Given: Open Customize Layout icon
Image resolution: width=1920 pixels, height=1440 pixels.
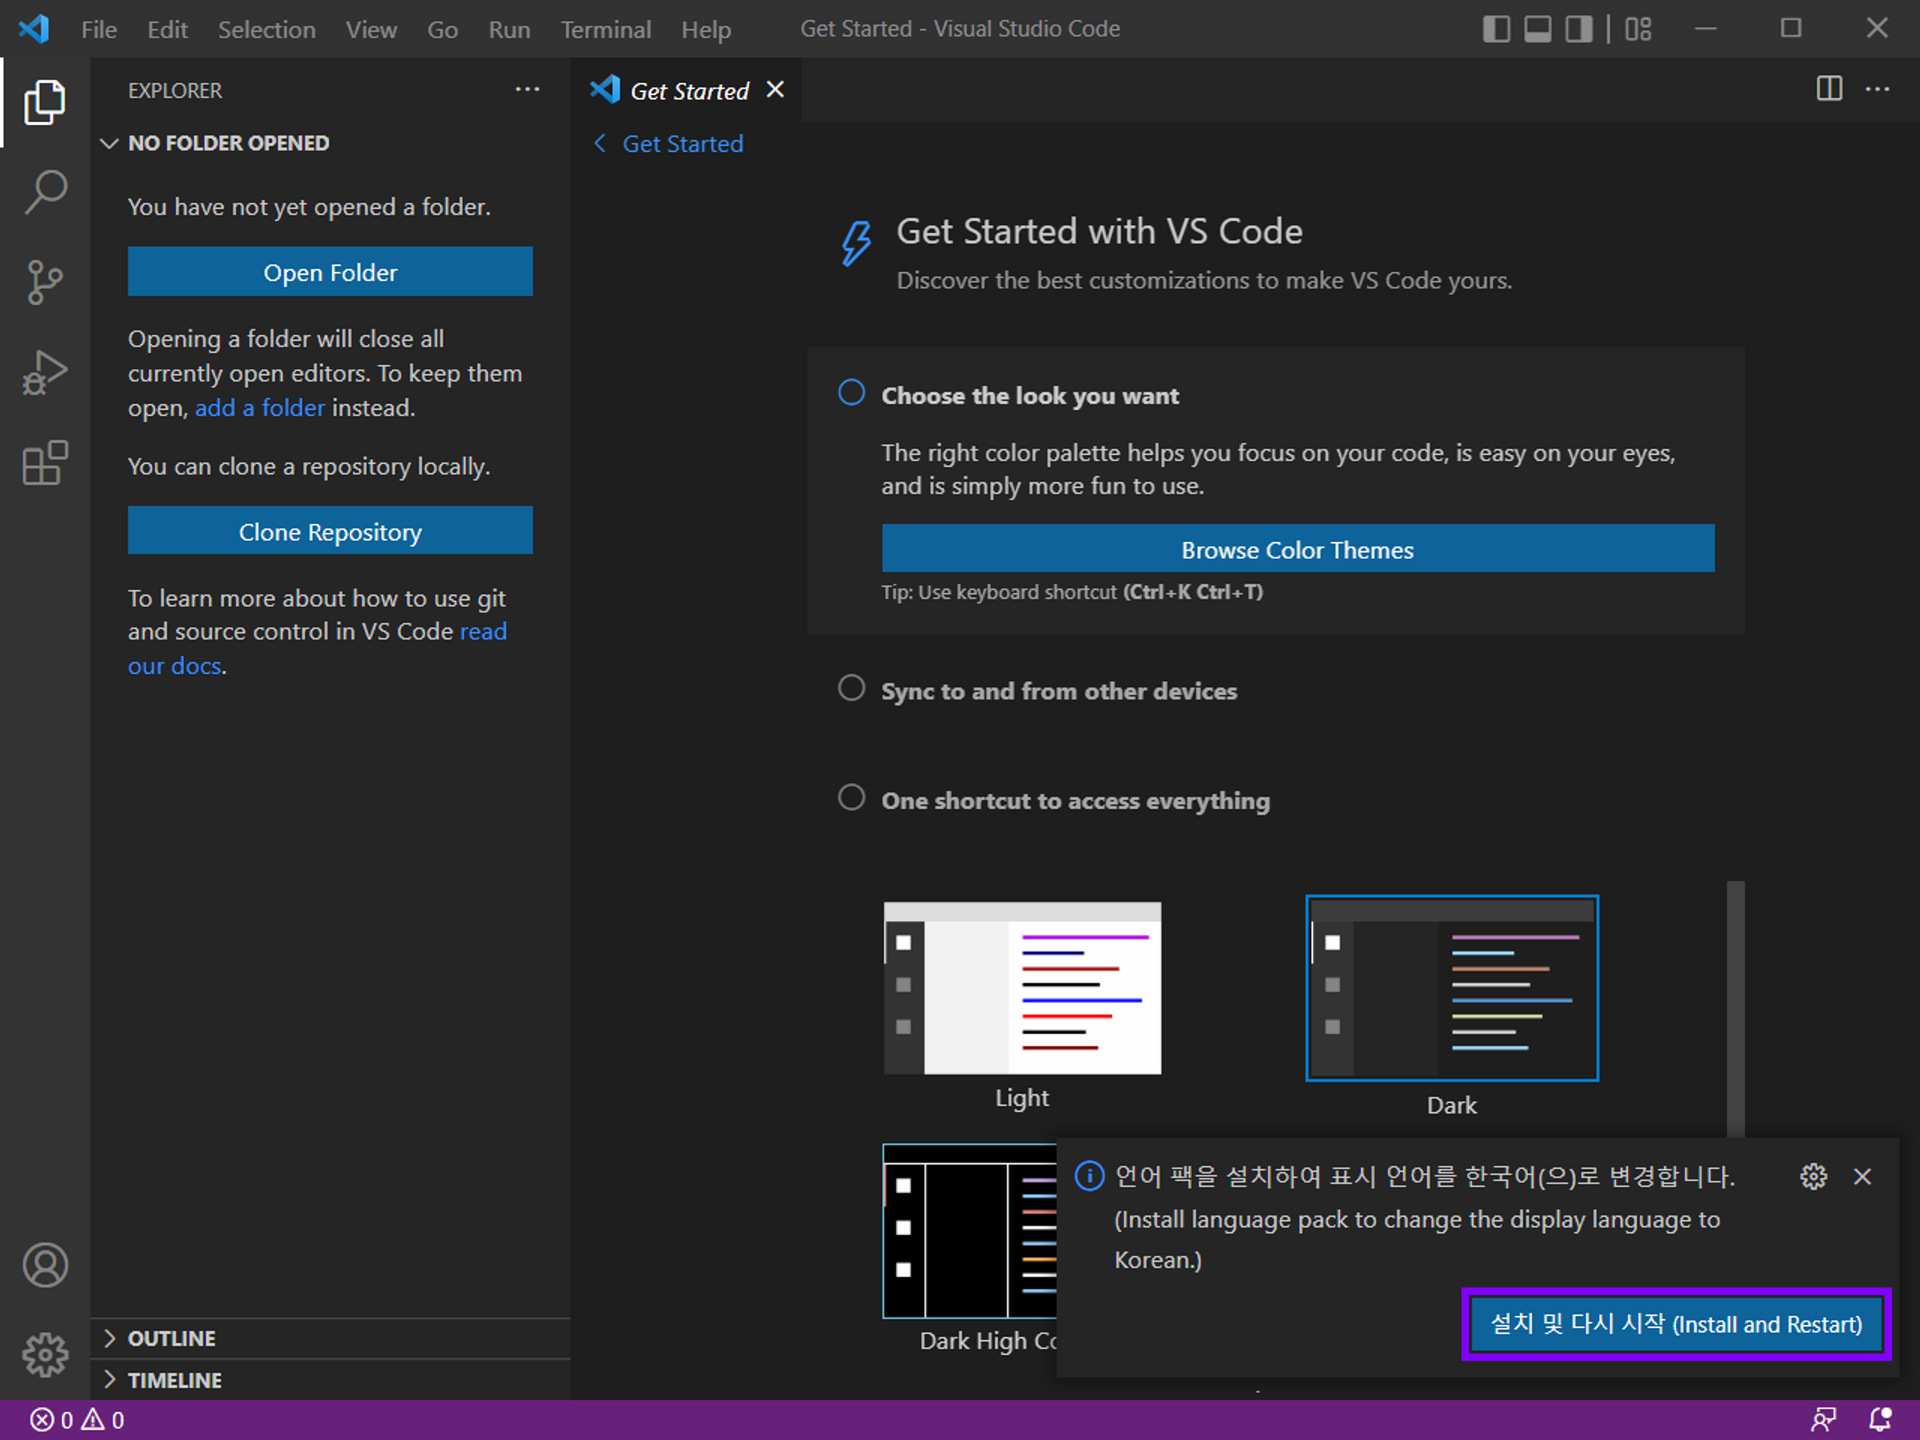Looking at the screenshot, I should [1638, 29].
